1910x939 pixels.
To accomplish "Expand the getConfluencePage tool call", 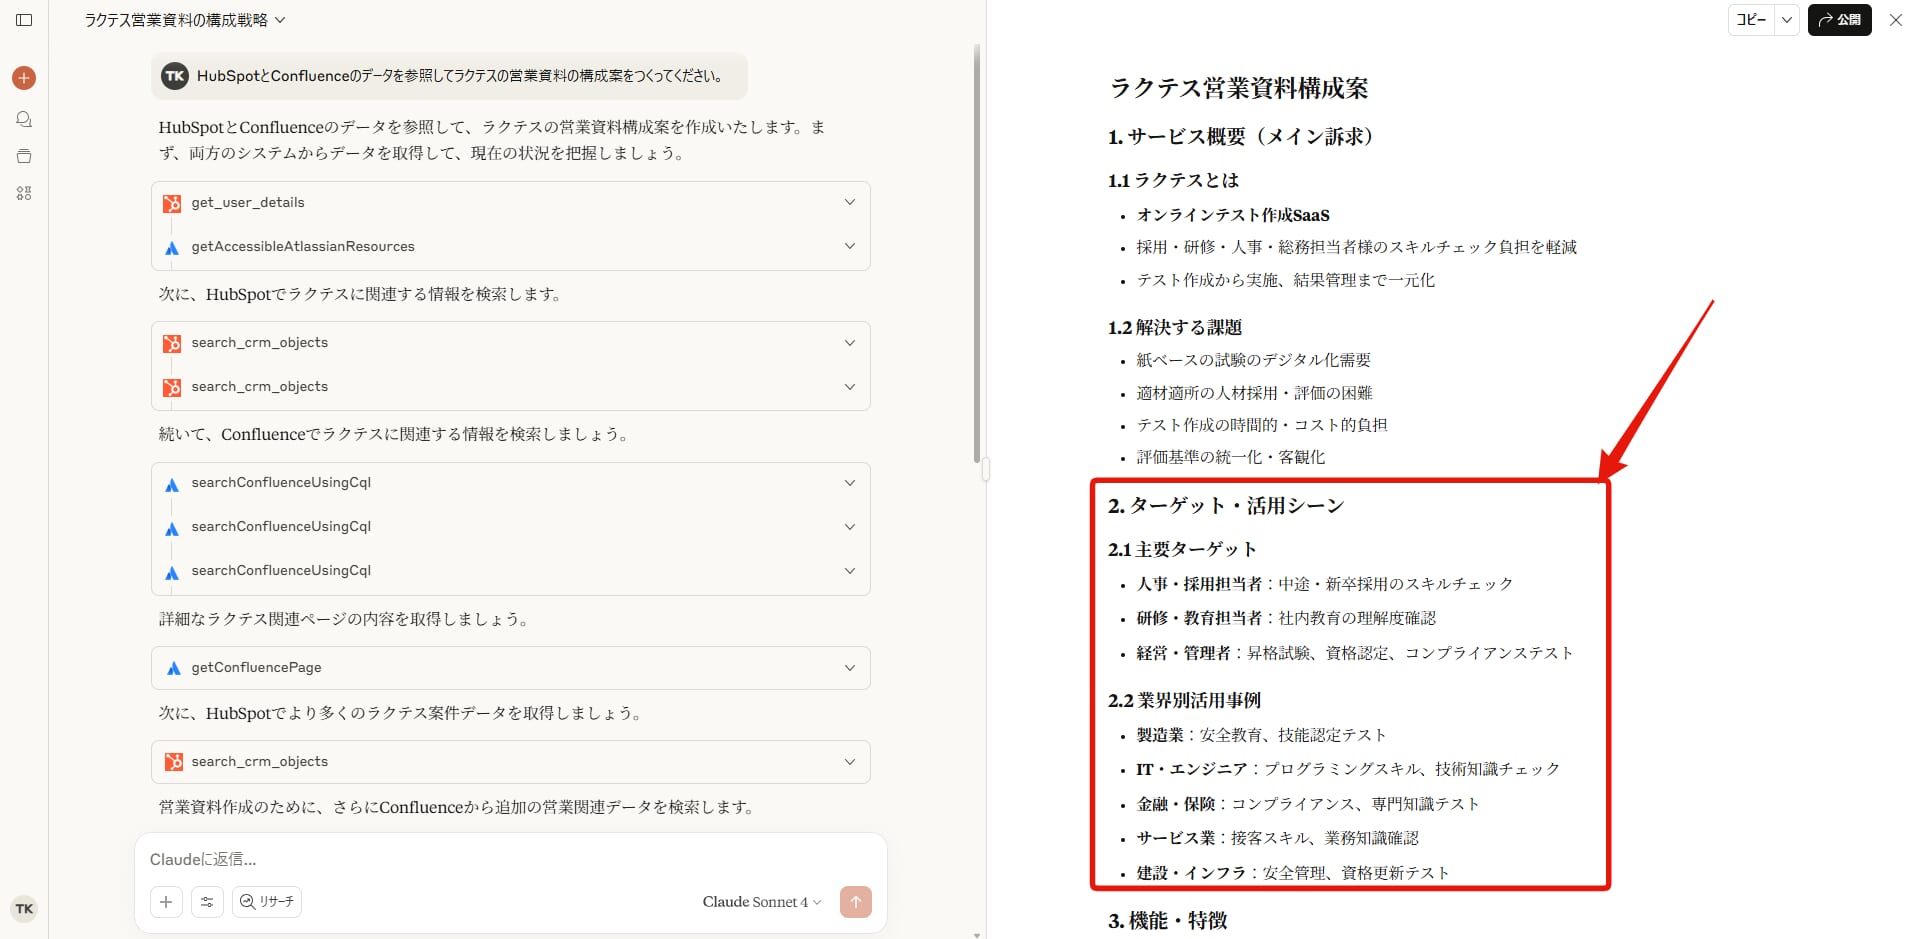I will pyautogui.click(x=511, y=668).
